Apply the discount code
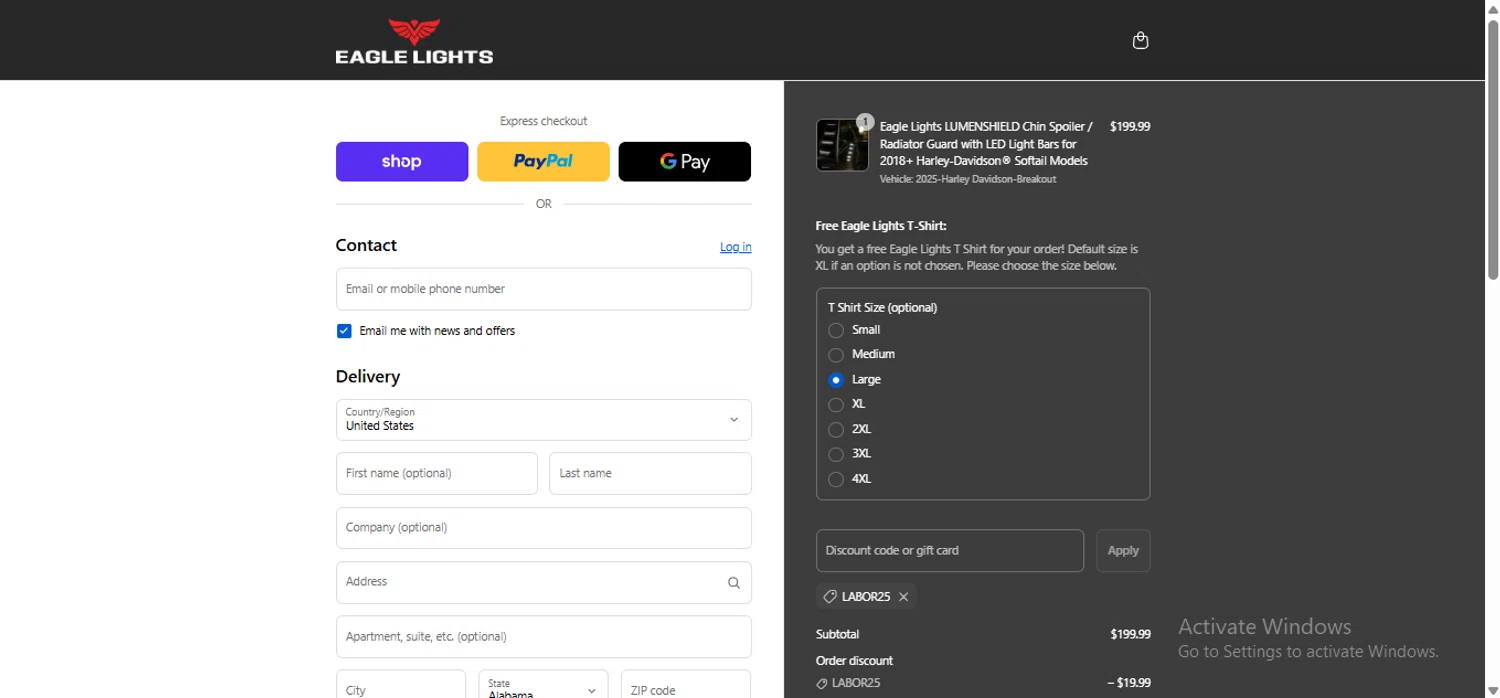This screenshot has height=698, width=1500. (1123, 551)
